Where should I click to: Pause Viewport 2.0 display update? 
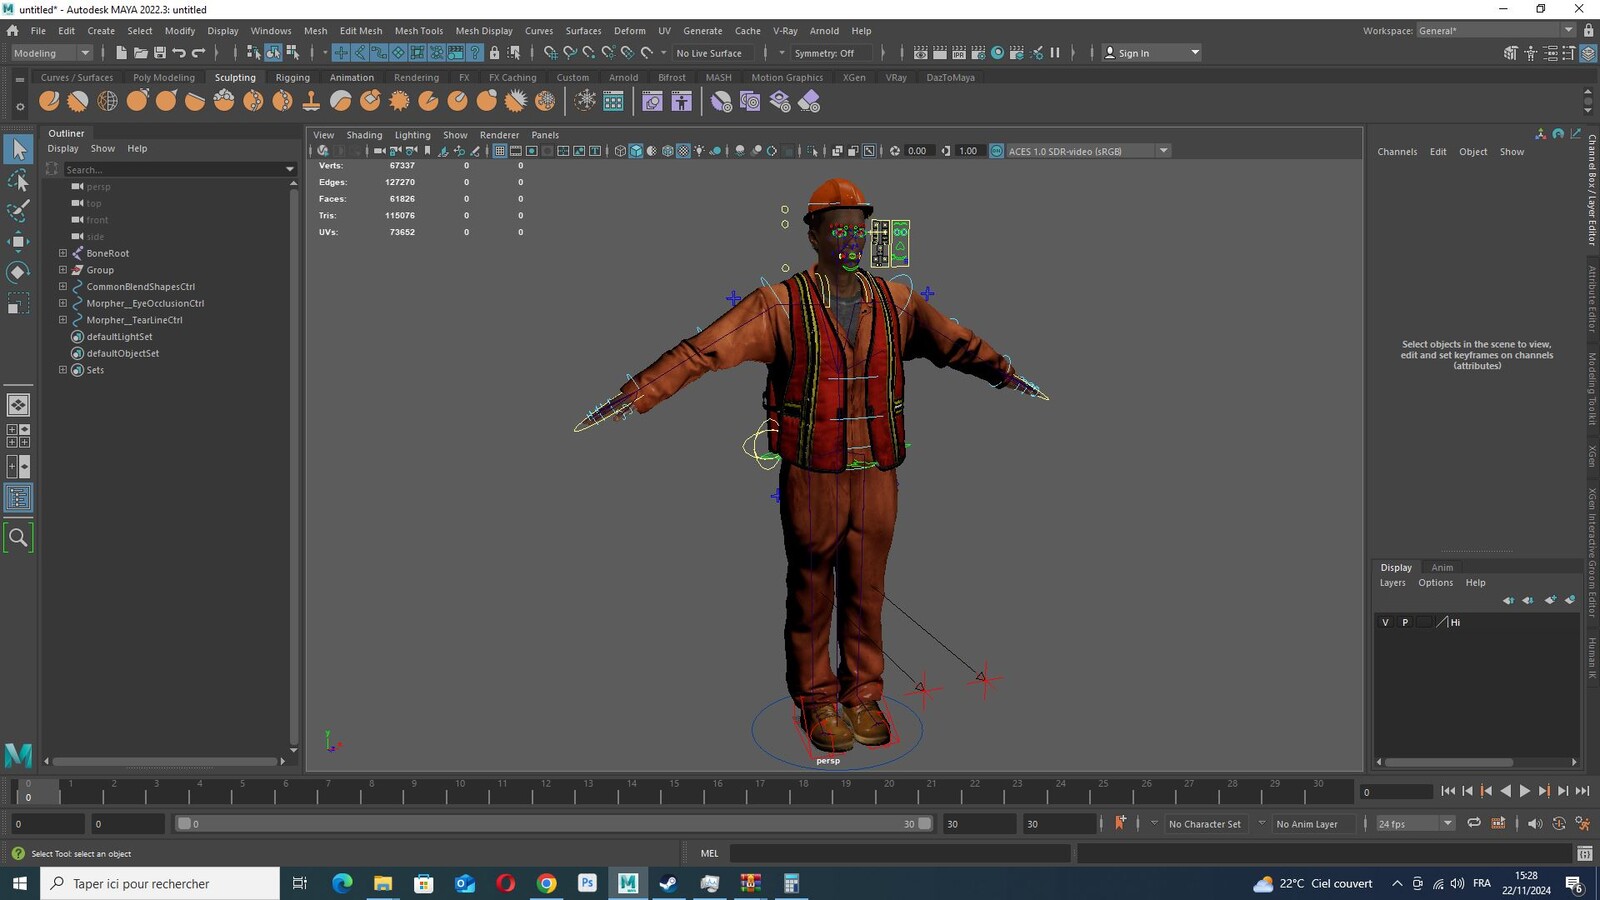1055,53
